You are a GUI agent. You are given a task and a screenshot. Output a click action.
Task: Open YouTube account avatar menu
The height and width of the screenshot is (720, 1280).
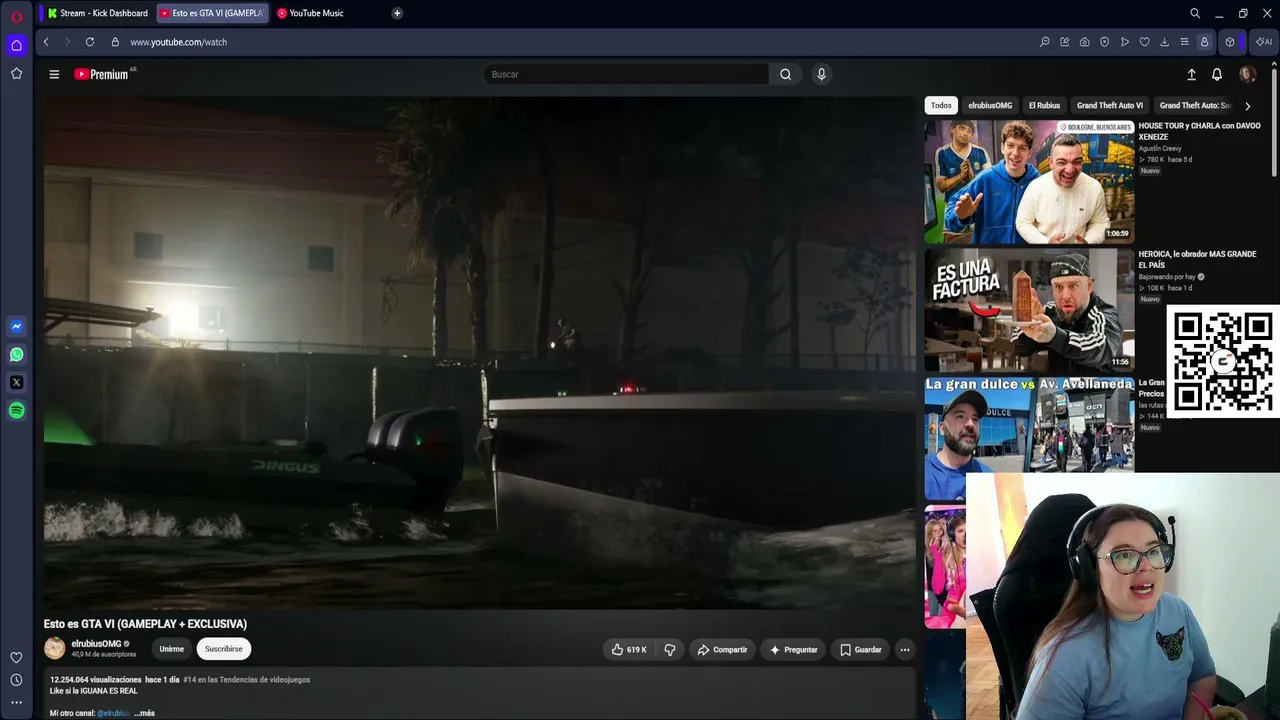tap(1247, 74)
